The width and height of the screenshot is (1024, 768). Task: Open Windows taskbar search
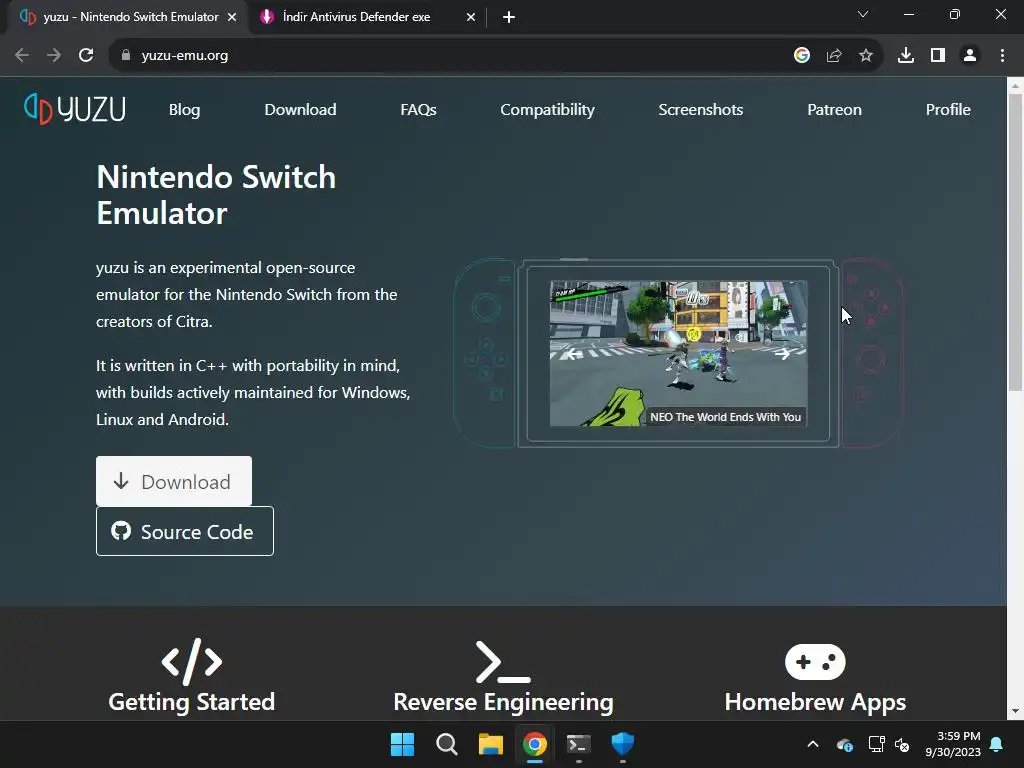click(x=447, y=744)
